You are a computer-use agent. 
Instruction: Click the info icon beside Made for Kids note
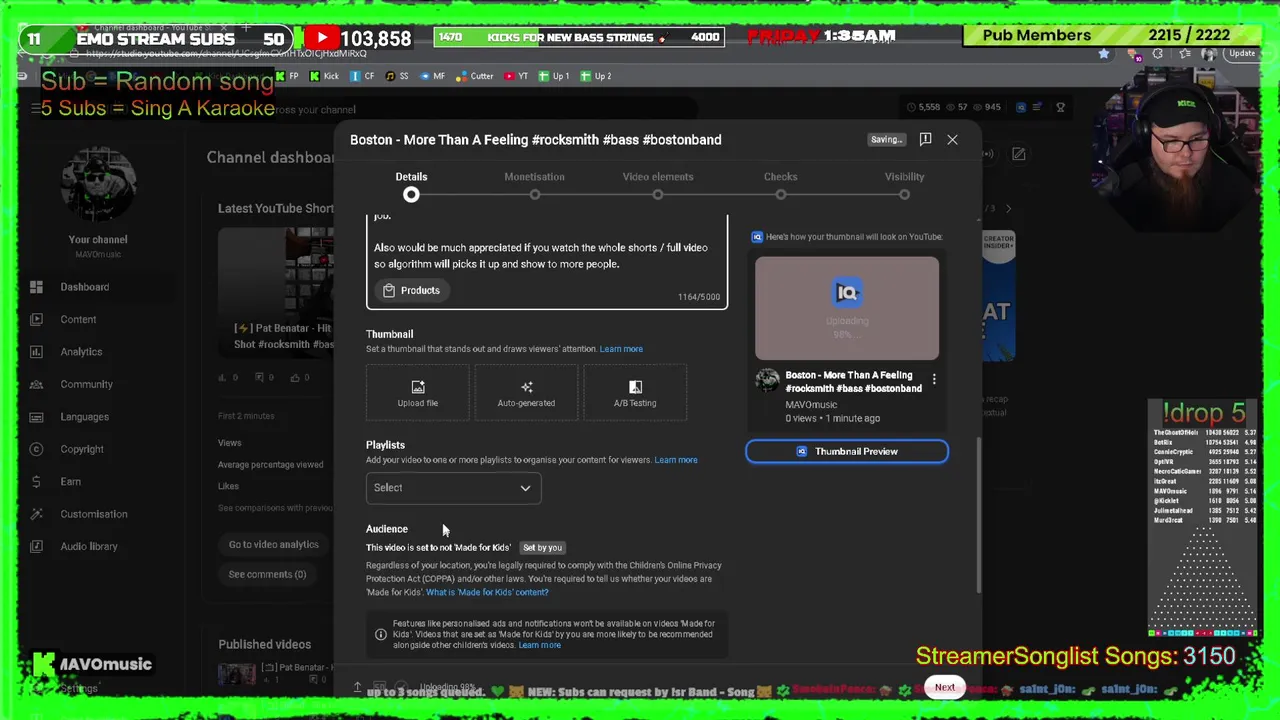tap(380, 635)
